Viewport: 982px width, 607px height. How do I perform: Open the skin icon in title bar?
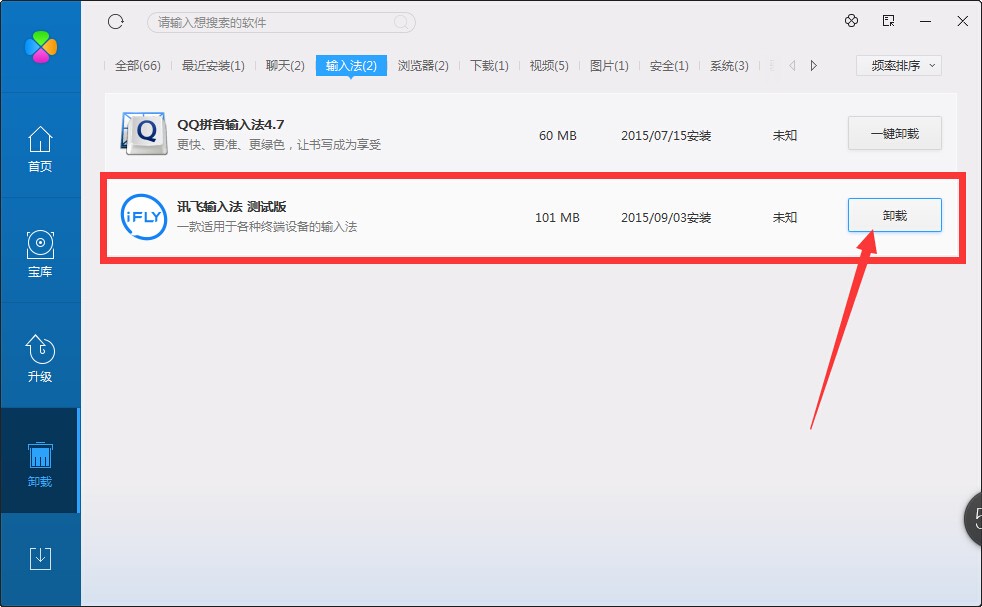tap(851, 21)
